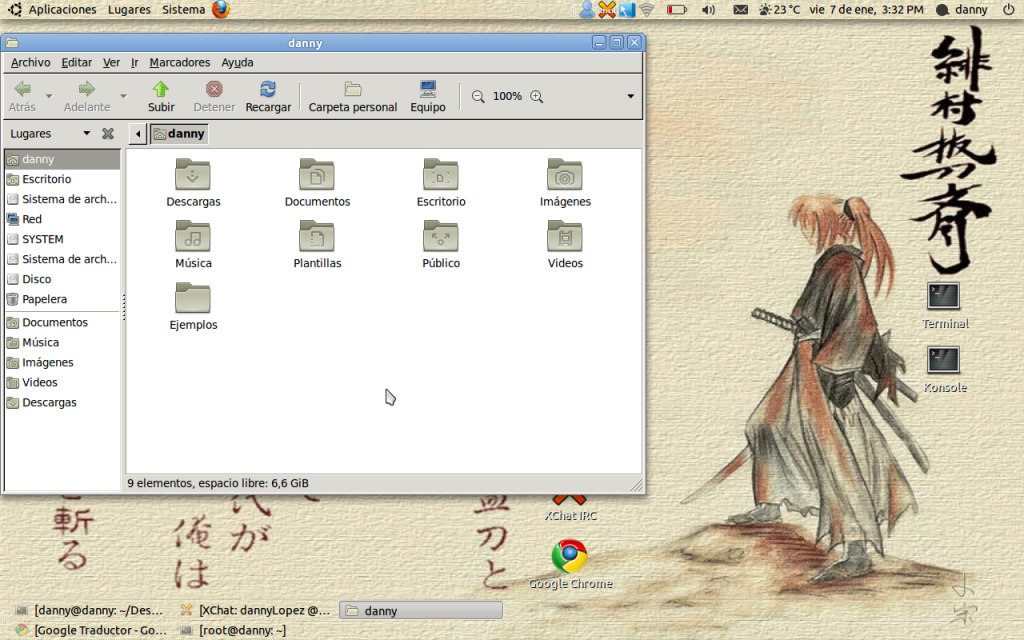Open the Ir menu

(x=135, y=63)
